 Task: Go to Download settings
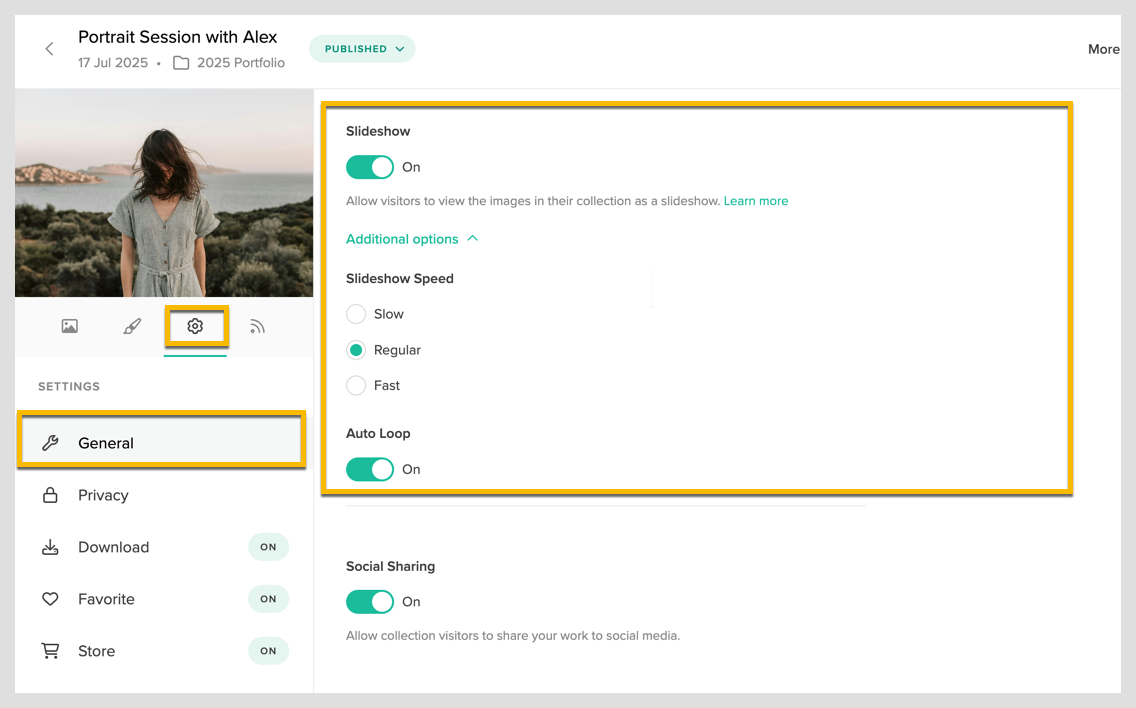114,547
